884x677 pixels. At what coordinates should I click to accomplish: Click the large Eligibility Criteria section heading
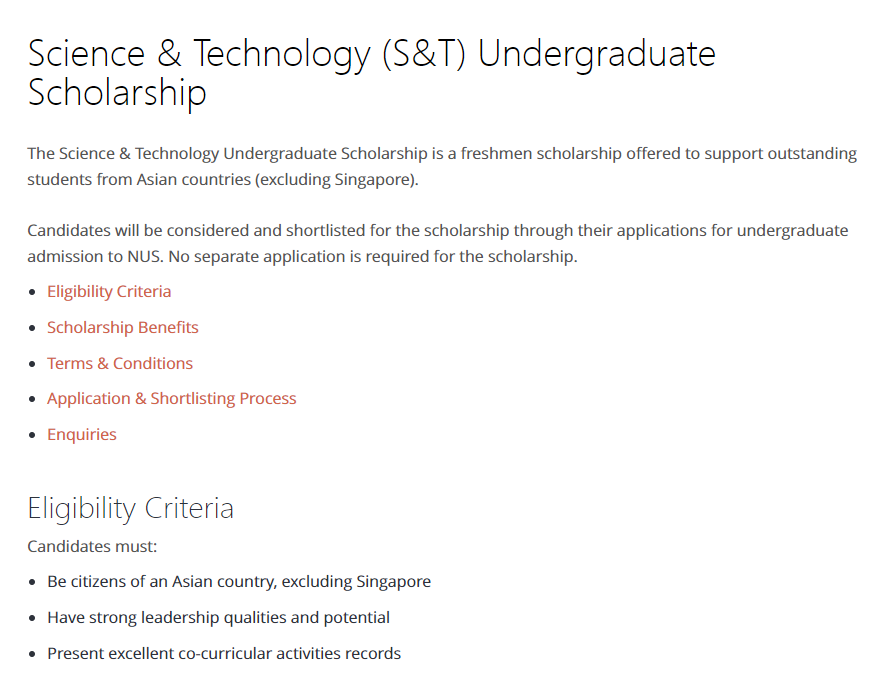click(130, 508)
